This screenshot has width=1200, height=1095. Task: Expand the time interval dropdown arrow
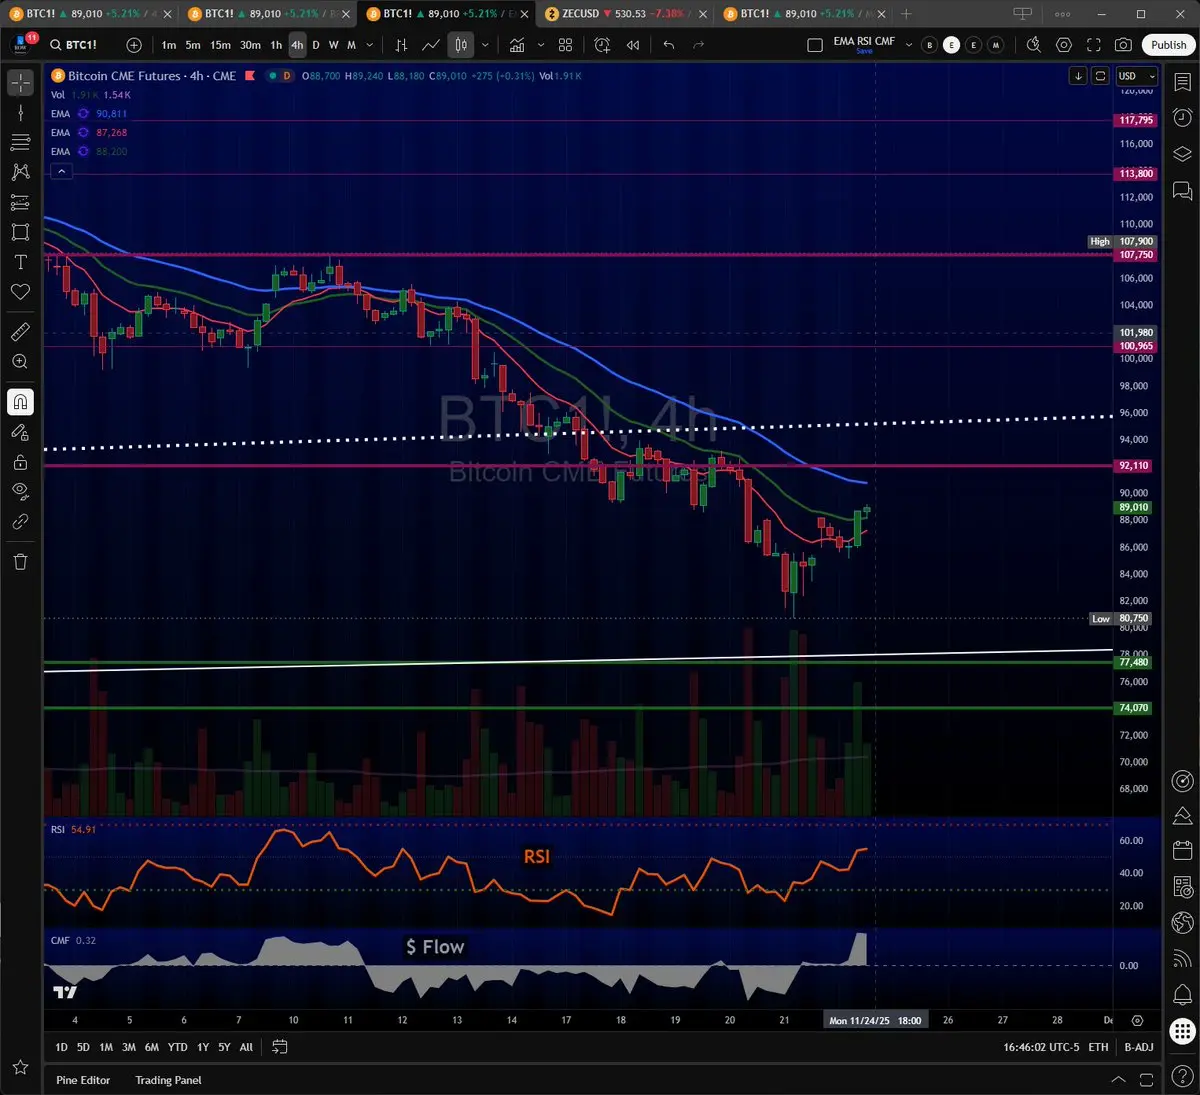click(x=370, y=45)
